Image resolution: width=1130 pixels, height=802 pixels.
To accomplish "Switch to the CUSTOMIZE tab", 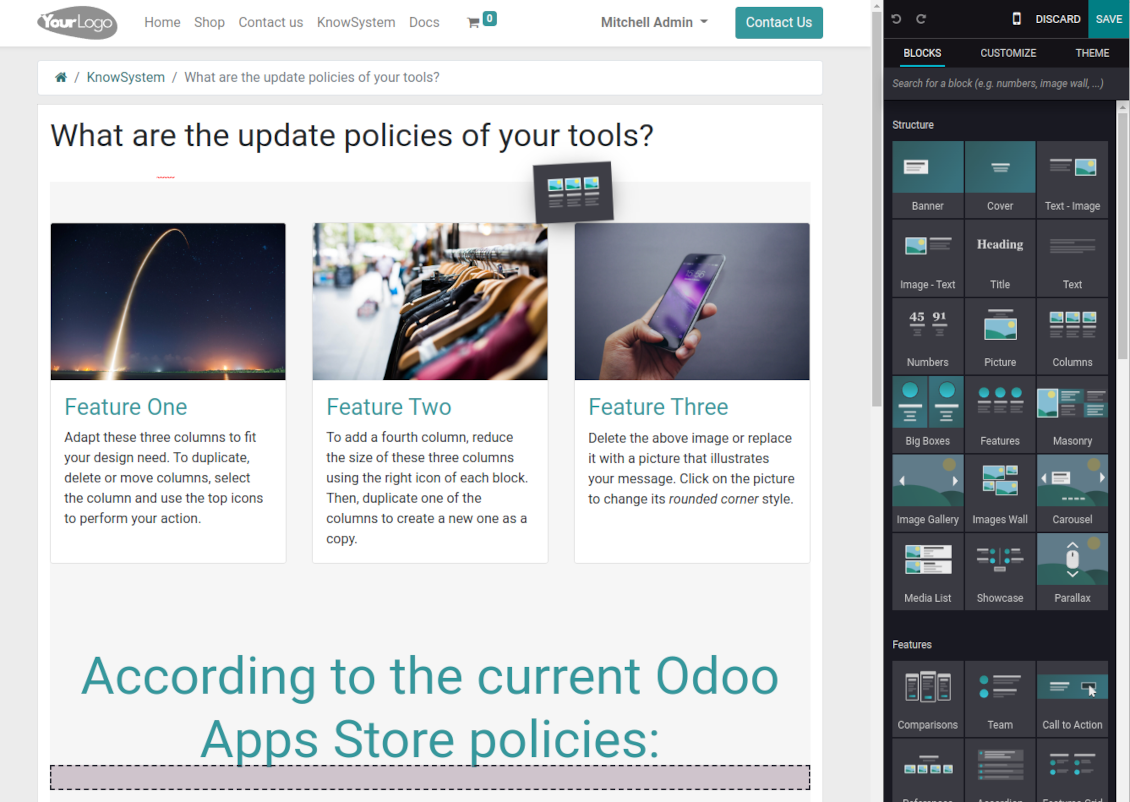I will pos(1007,53).
